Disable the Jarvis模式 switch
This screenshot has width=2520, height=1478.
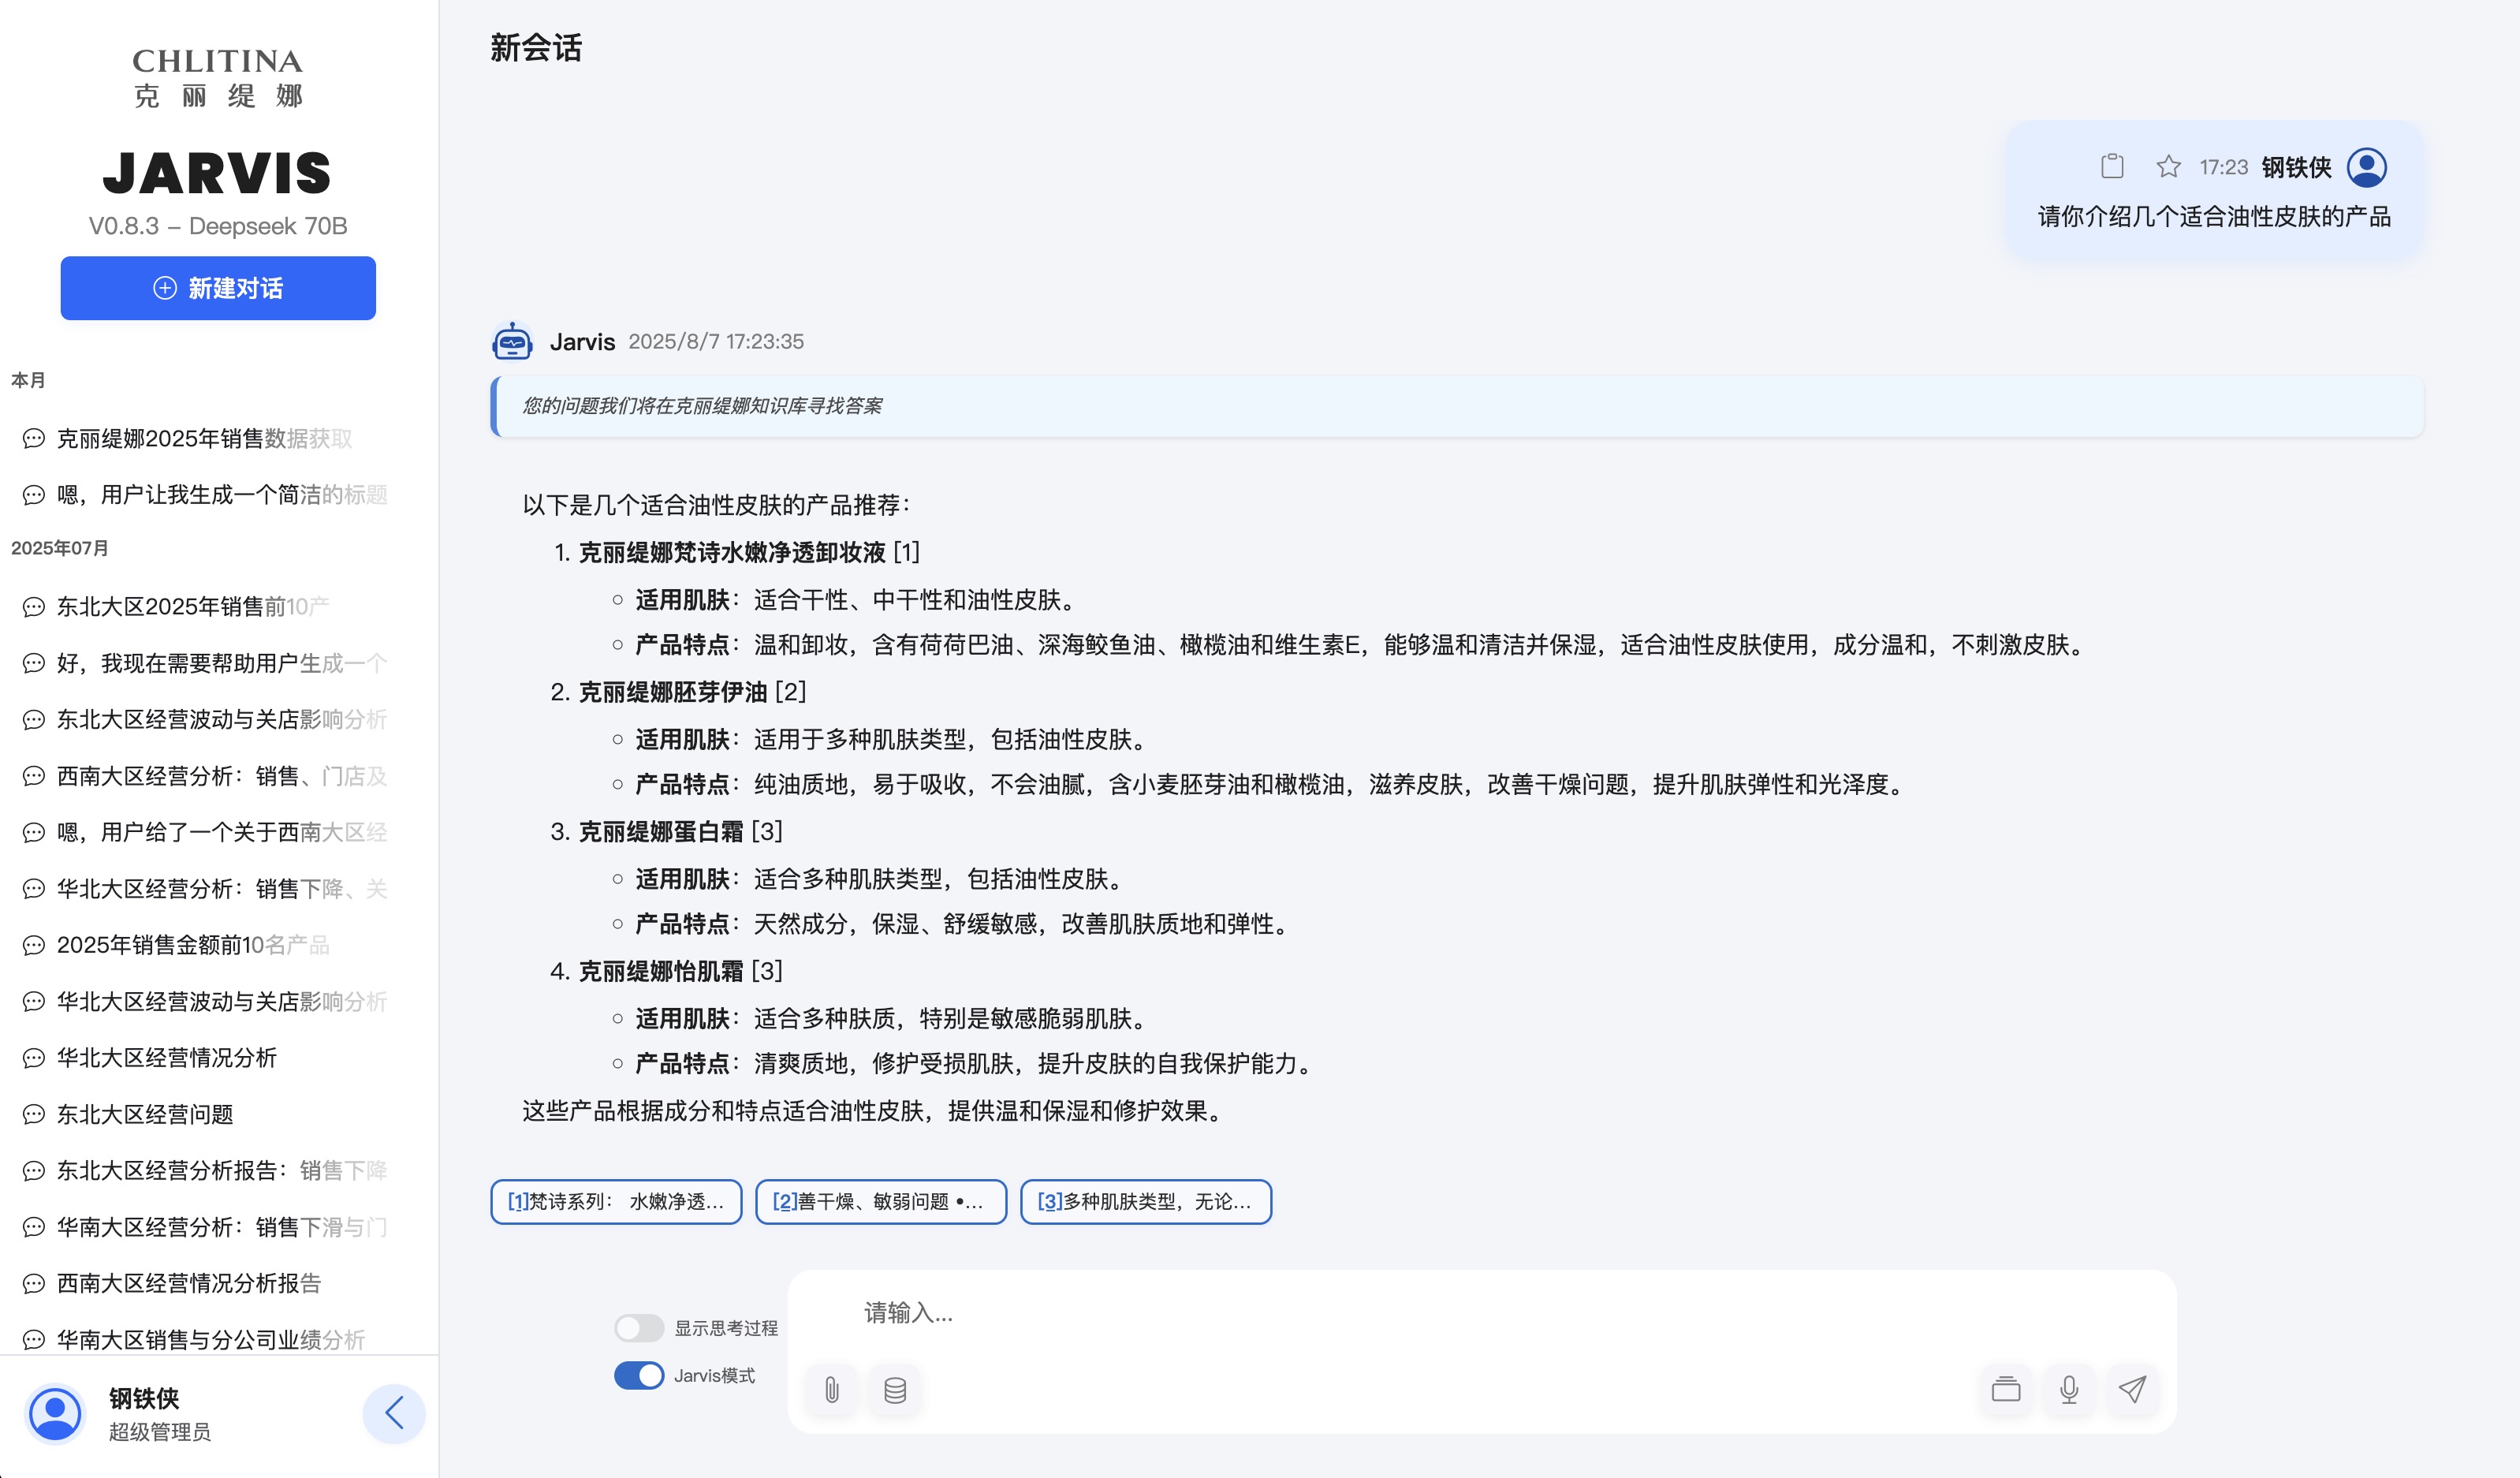639,1375
